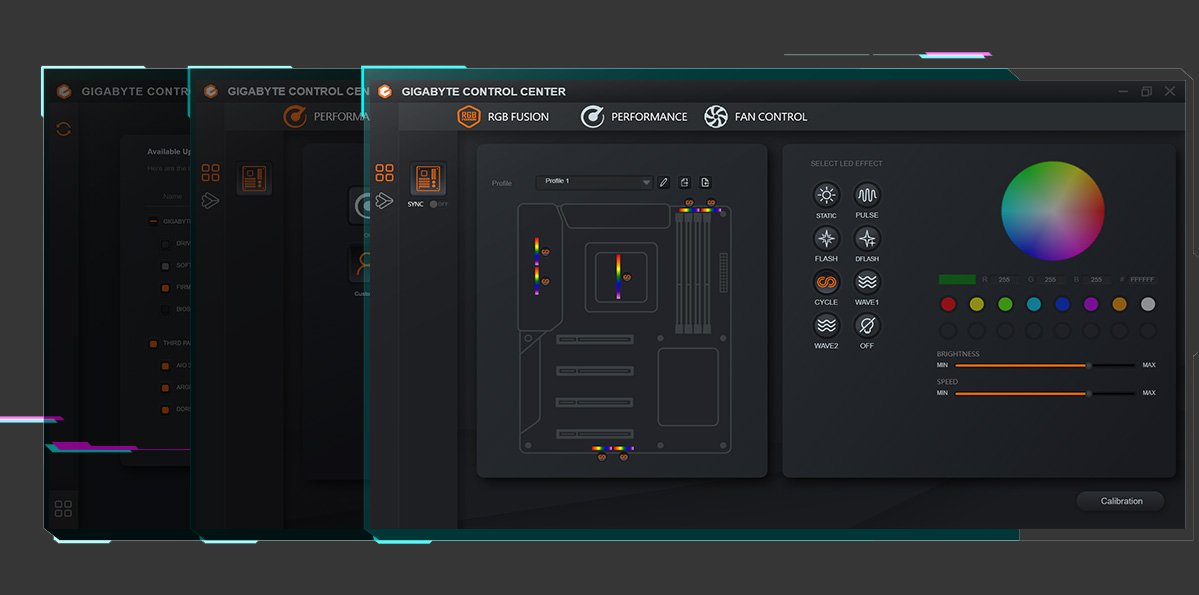Viewport: 1199px width, 595px height.
Task: Check SOFT item in leftmost window
Action: (x=165, y=266)
